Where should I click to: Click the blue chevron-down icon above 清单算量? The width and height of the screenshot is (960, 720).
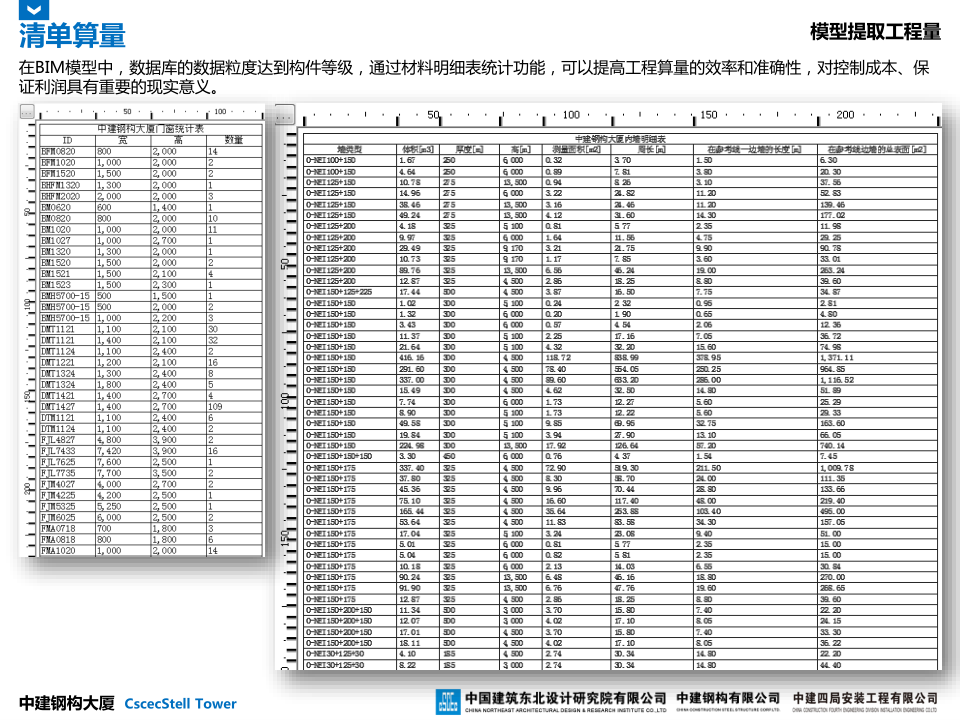click(34, 9)
